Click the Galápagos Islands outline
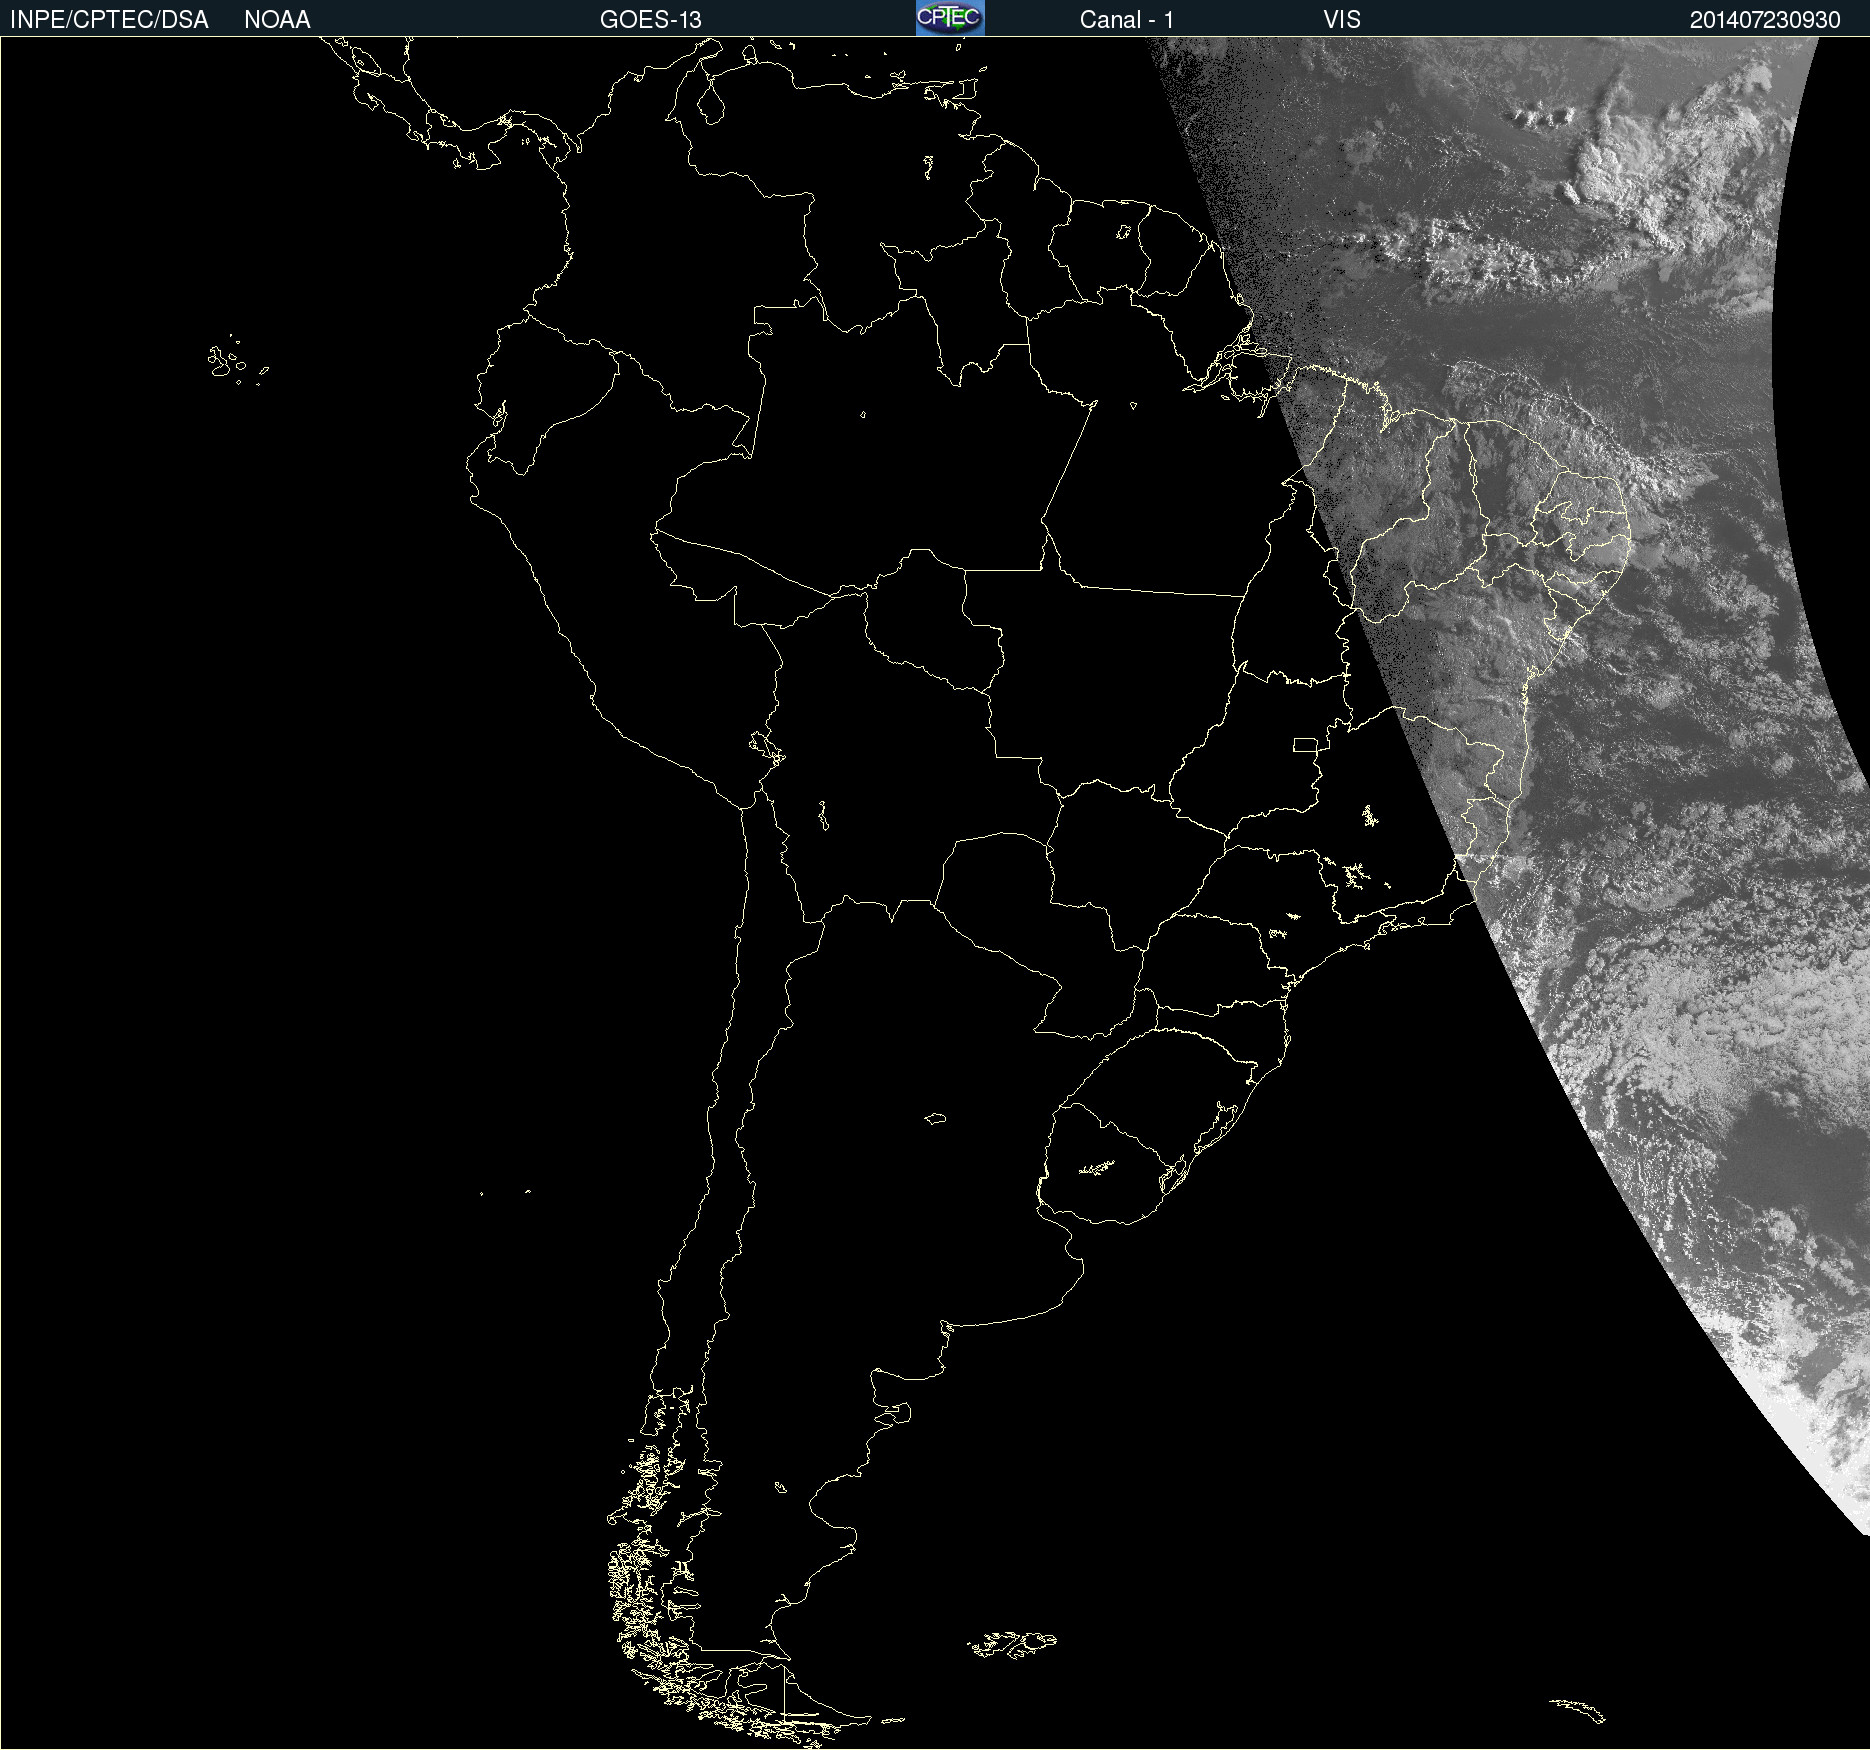The height and width of the screenshot is (1750, 1870). pyautogui.click(x=228, y=362)
